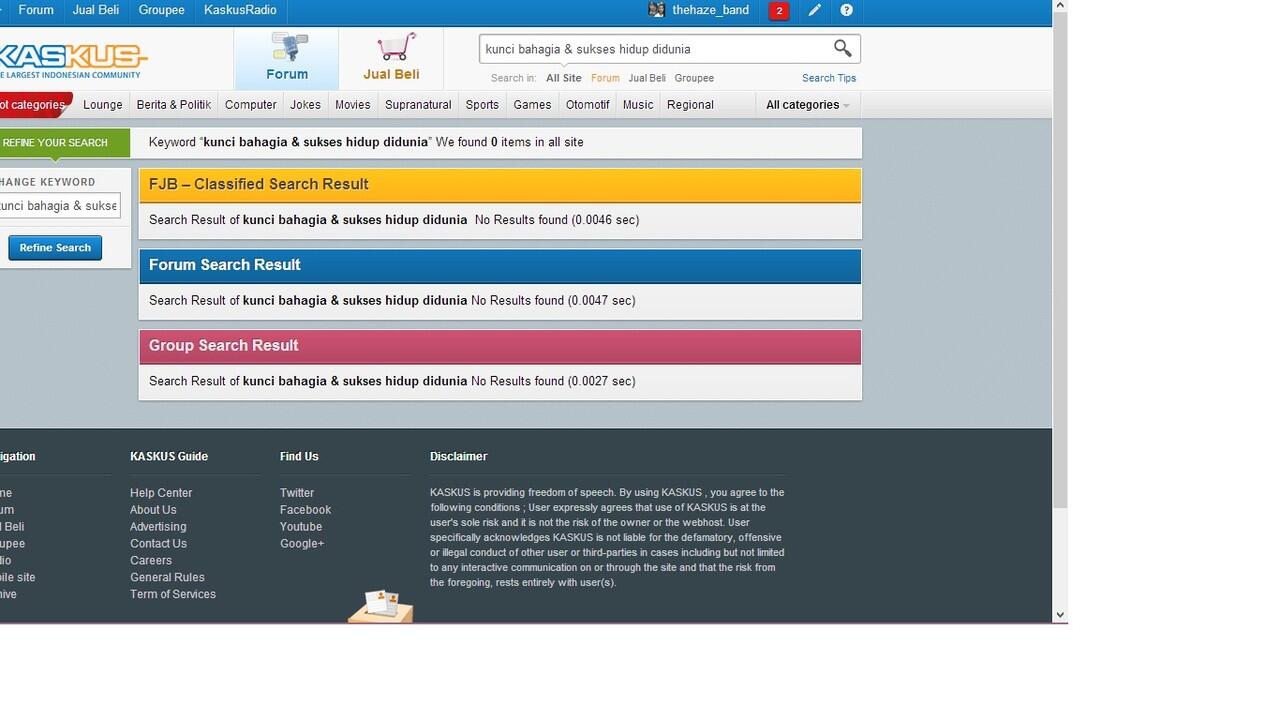Select the Jual Beli shopping cart tab
Viewport: 1280px width, 720px height.
(x=391, y=58)
